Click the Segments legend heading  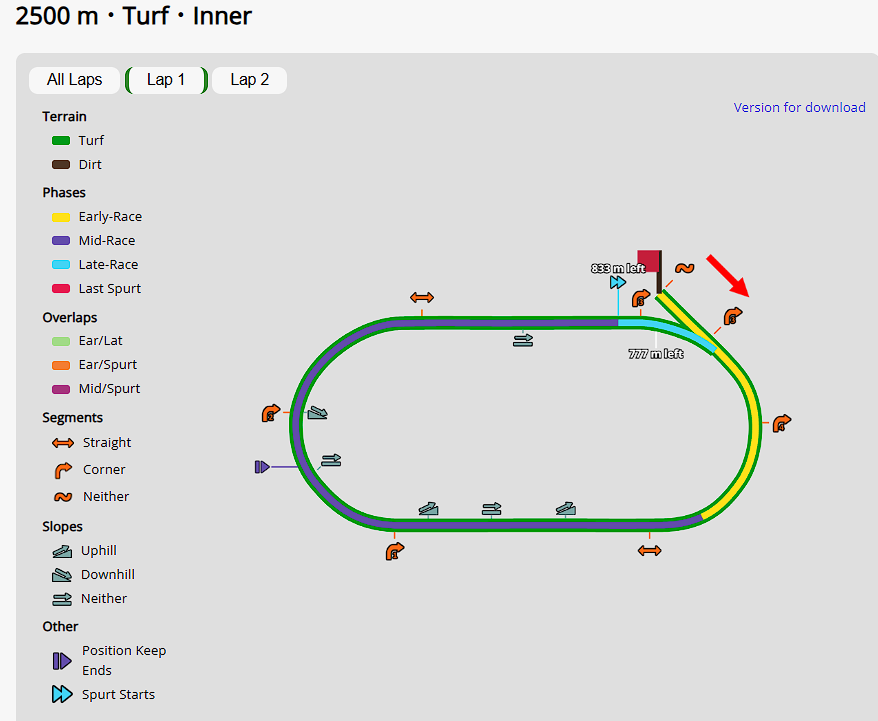point(72,418)
